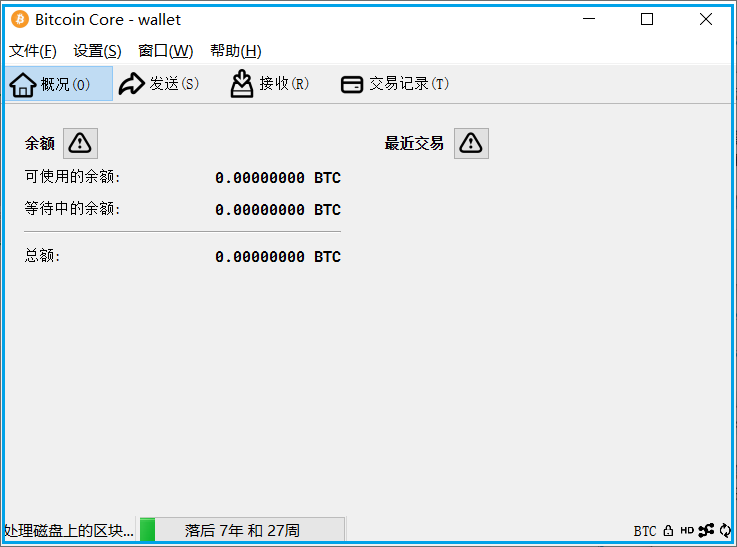Click the HD wallet status icon
Image resolution: width=737 pixels, height=547 pixels.
point(687,531)
